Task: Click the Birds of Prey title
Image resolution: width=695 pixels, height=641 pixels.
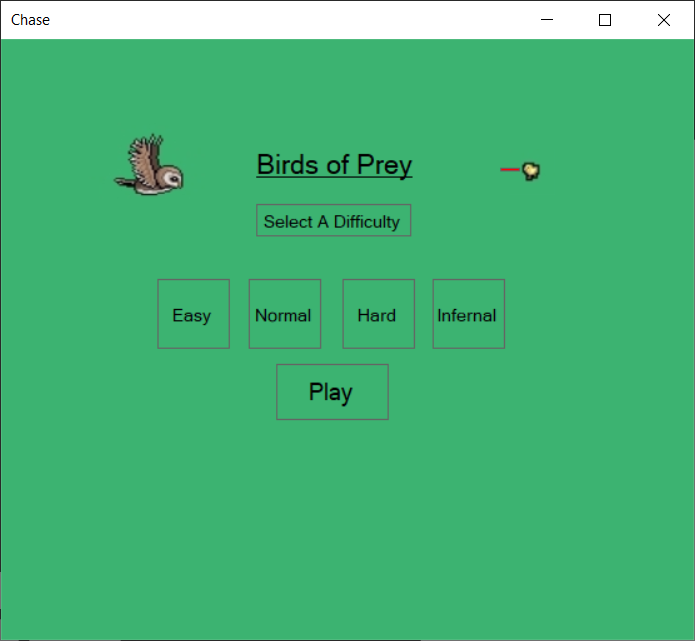Action: [334, 165]
